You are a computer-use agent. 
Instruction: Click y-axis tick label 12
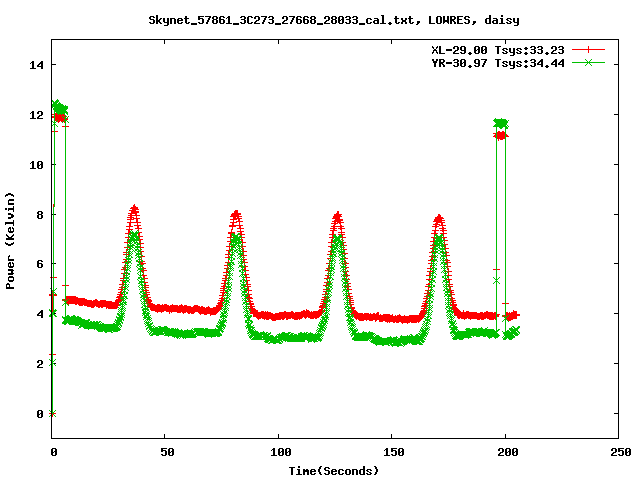tap(36, 115)
